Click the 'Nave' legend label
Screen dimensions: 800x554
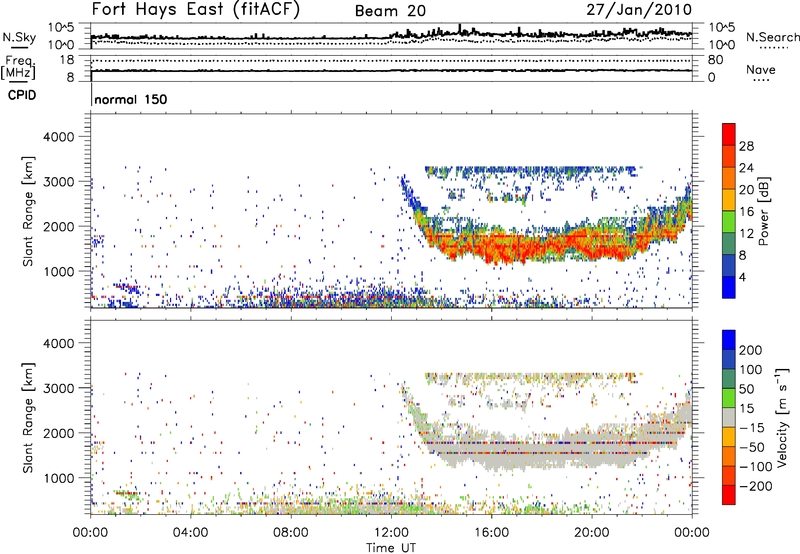click(x=761, y=69)
